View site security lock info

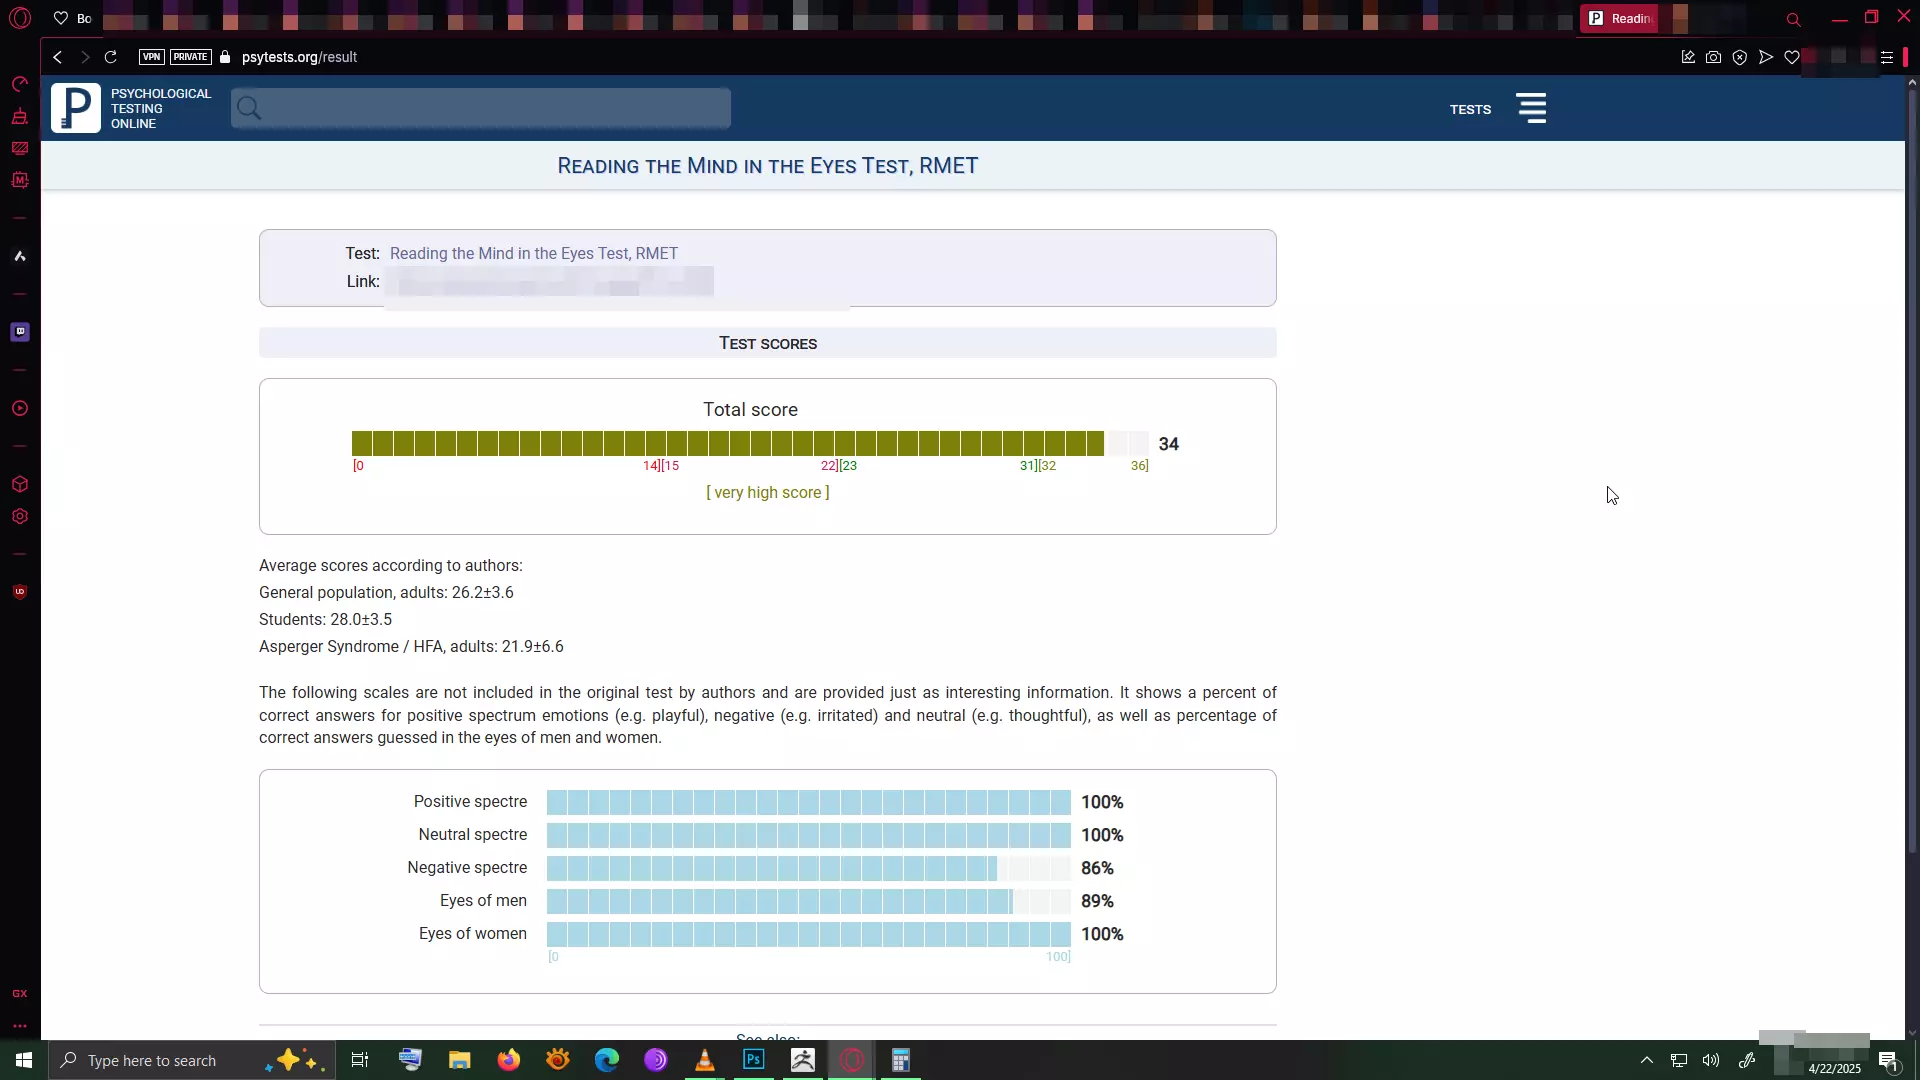pos(225,57)
